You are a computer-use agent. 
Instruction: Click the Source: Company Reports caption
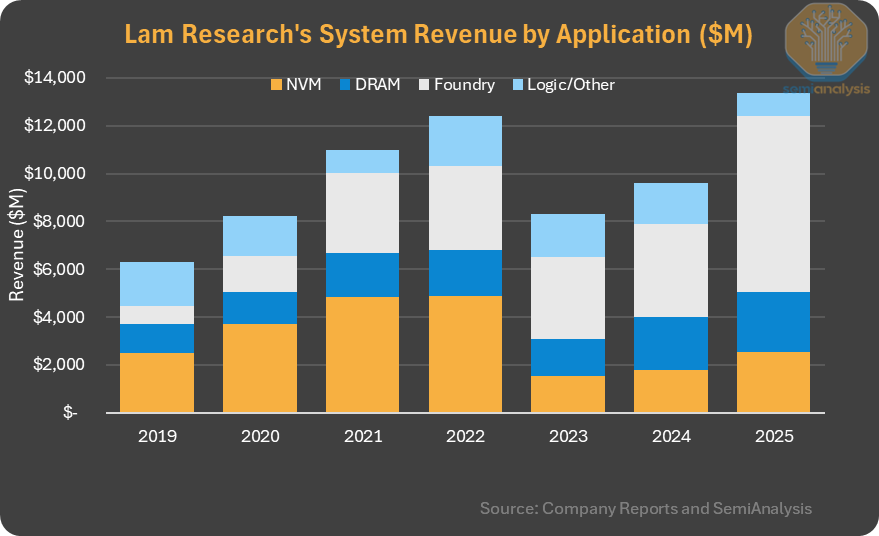(x=646, y=508)
